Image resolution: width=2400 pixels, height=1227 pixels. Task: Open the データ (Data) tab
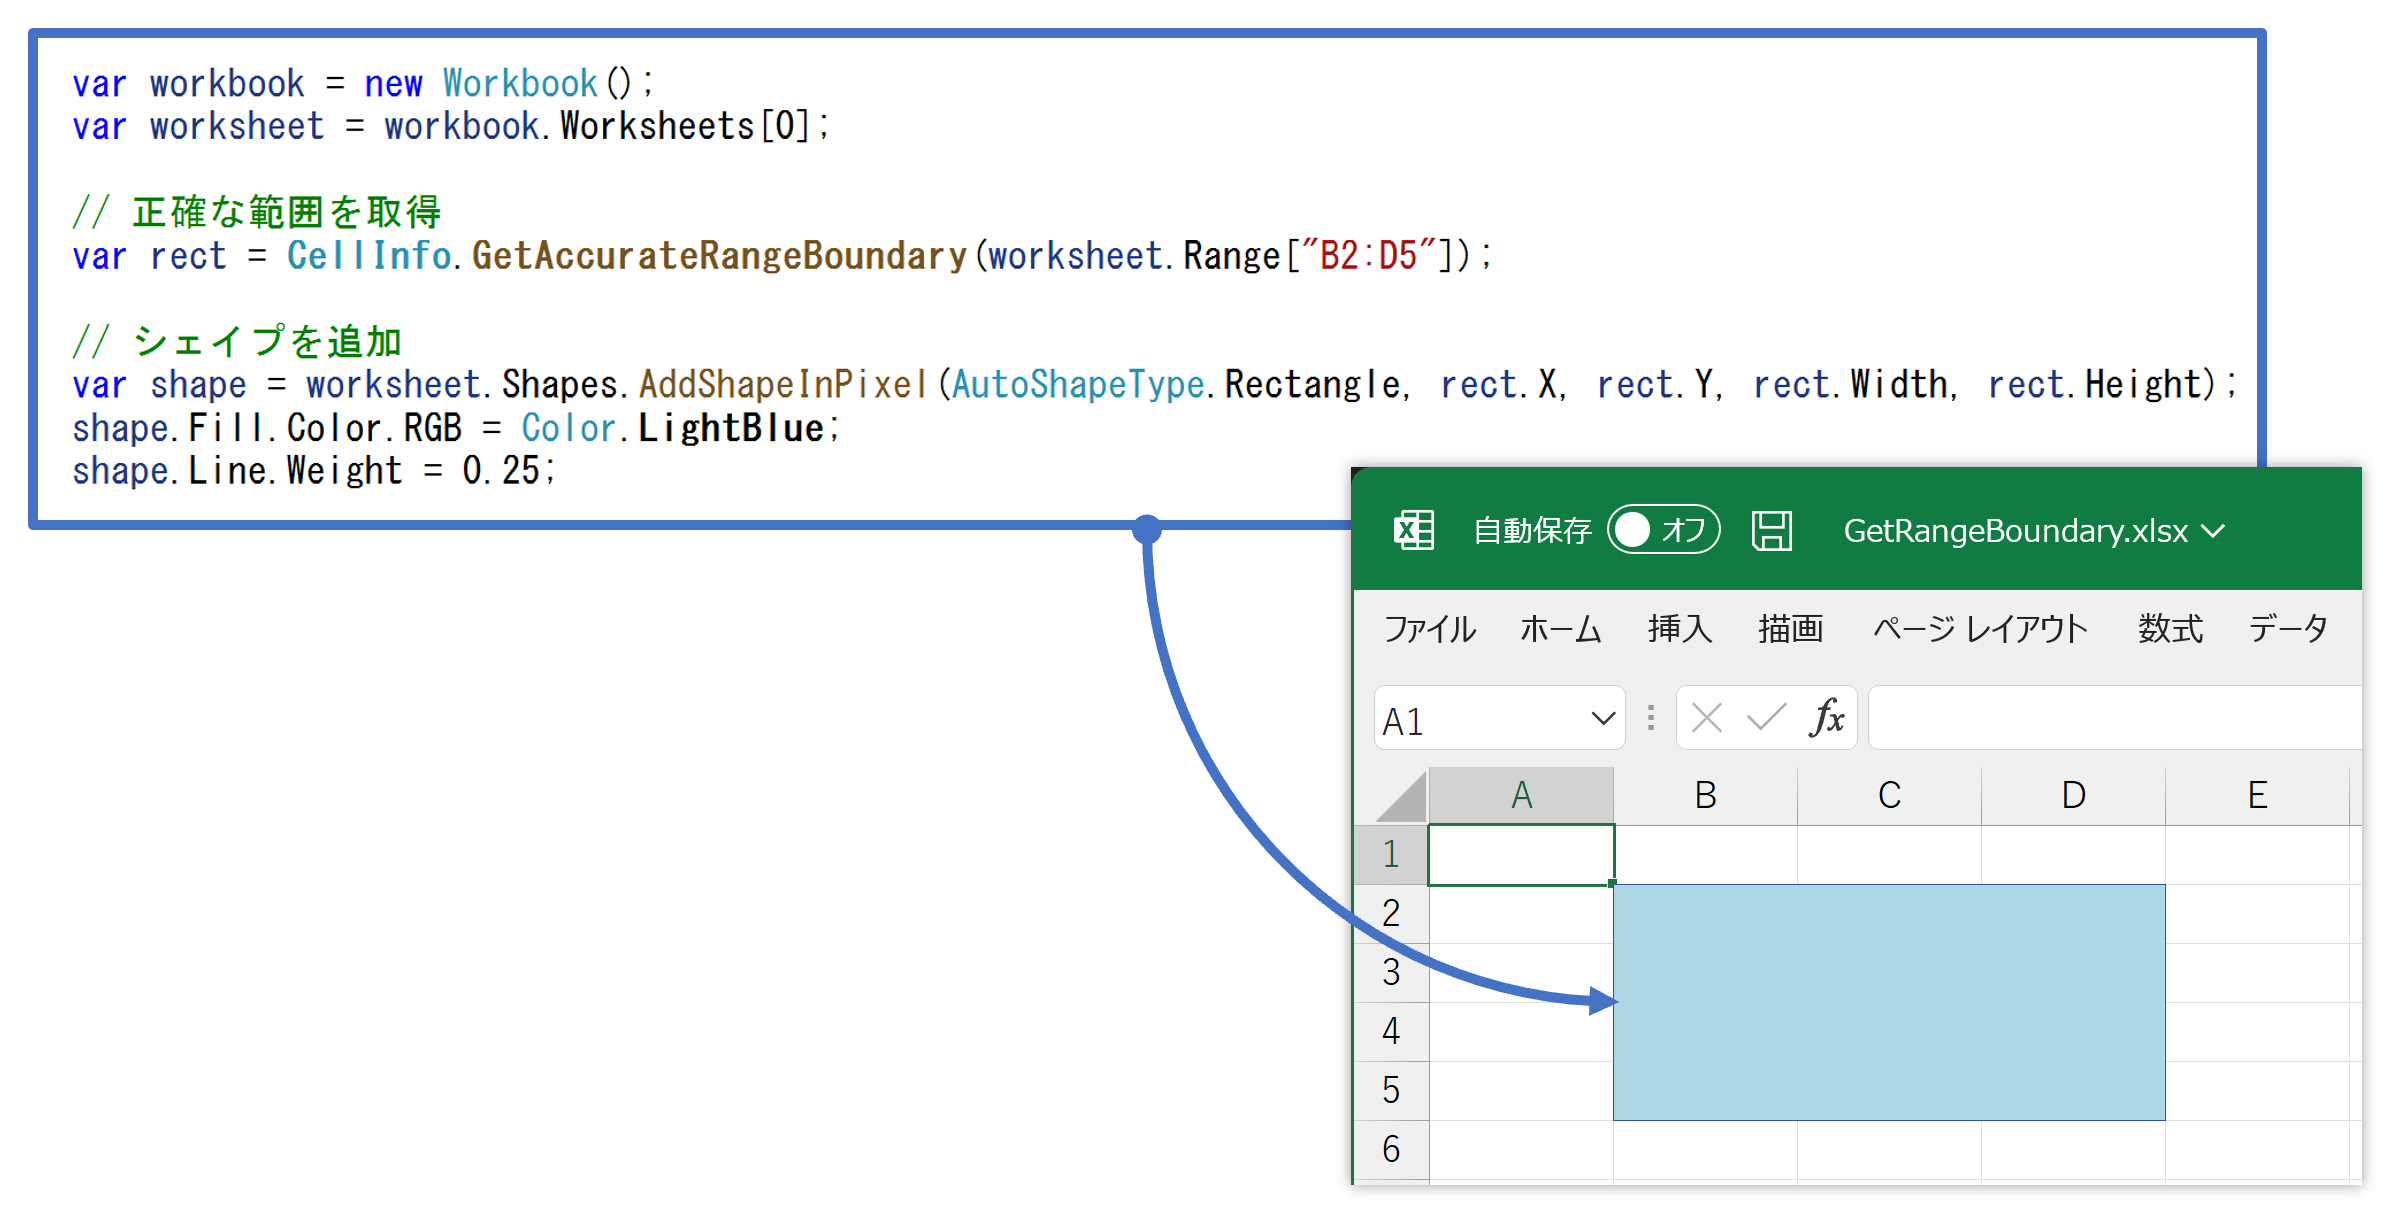[2289, 629]
